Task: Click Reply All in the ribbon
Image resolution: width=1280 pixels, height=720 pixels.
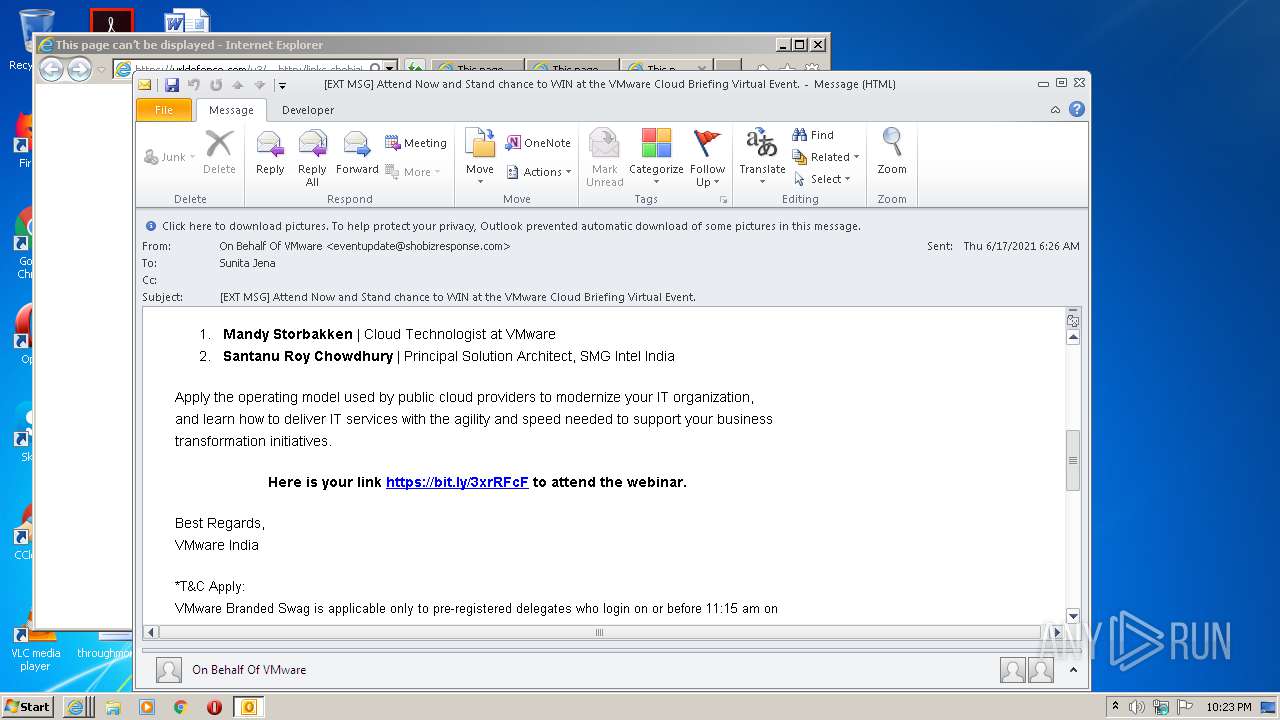Action: (x=312, y=158)
